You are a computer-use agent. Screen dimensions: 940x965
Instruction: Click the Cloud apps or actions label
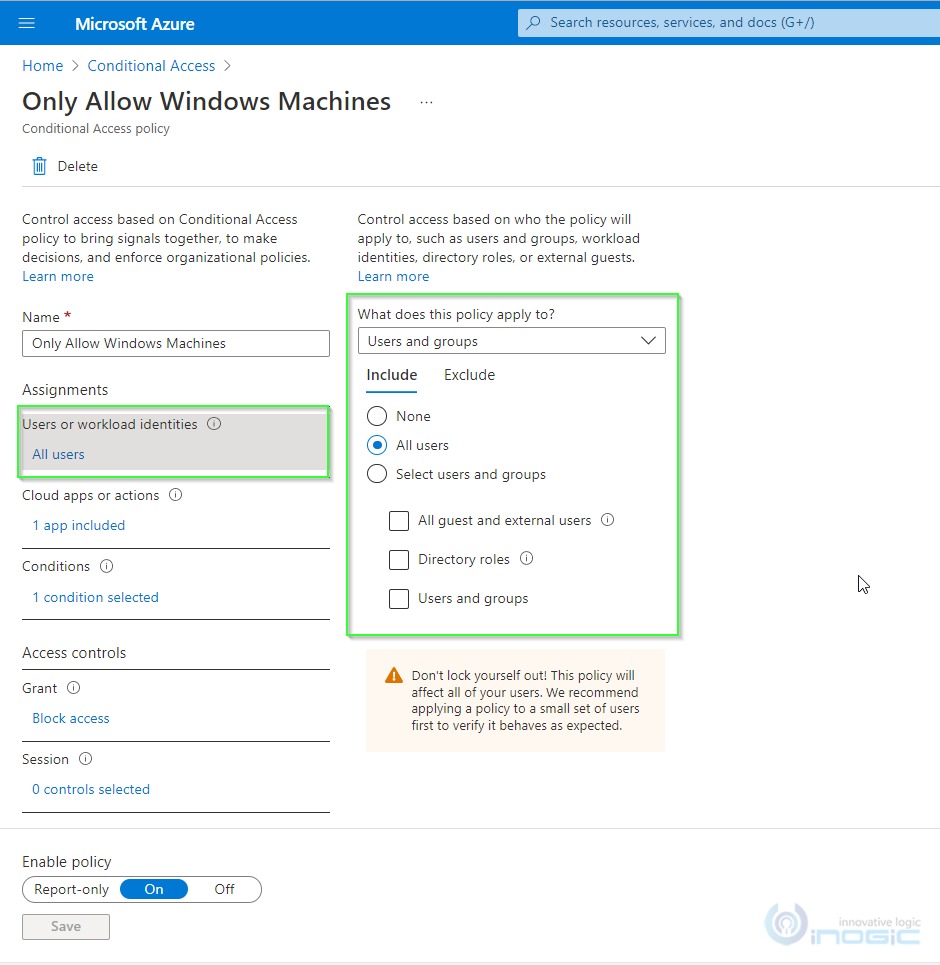click(x=90, y=495)
